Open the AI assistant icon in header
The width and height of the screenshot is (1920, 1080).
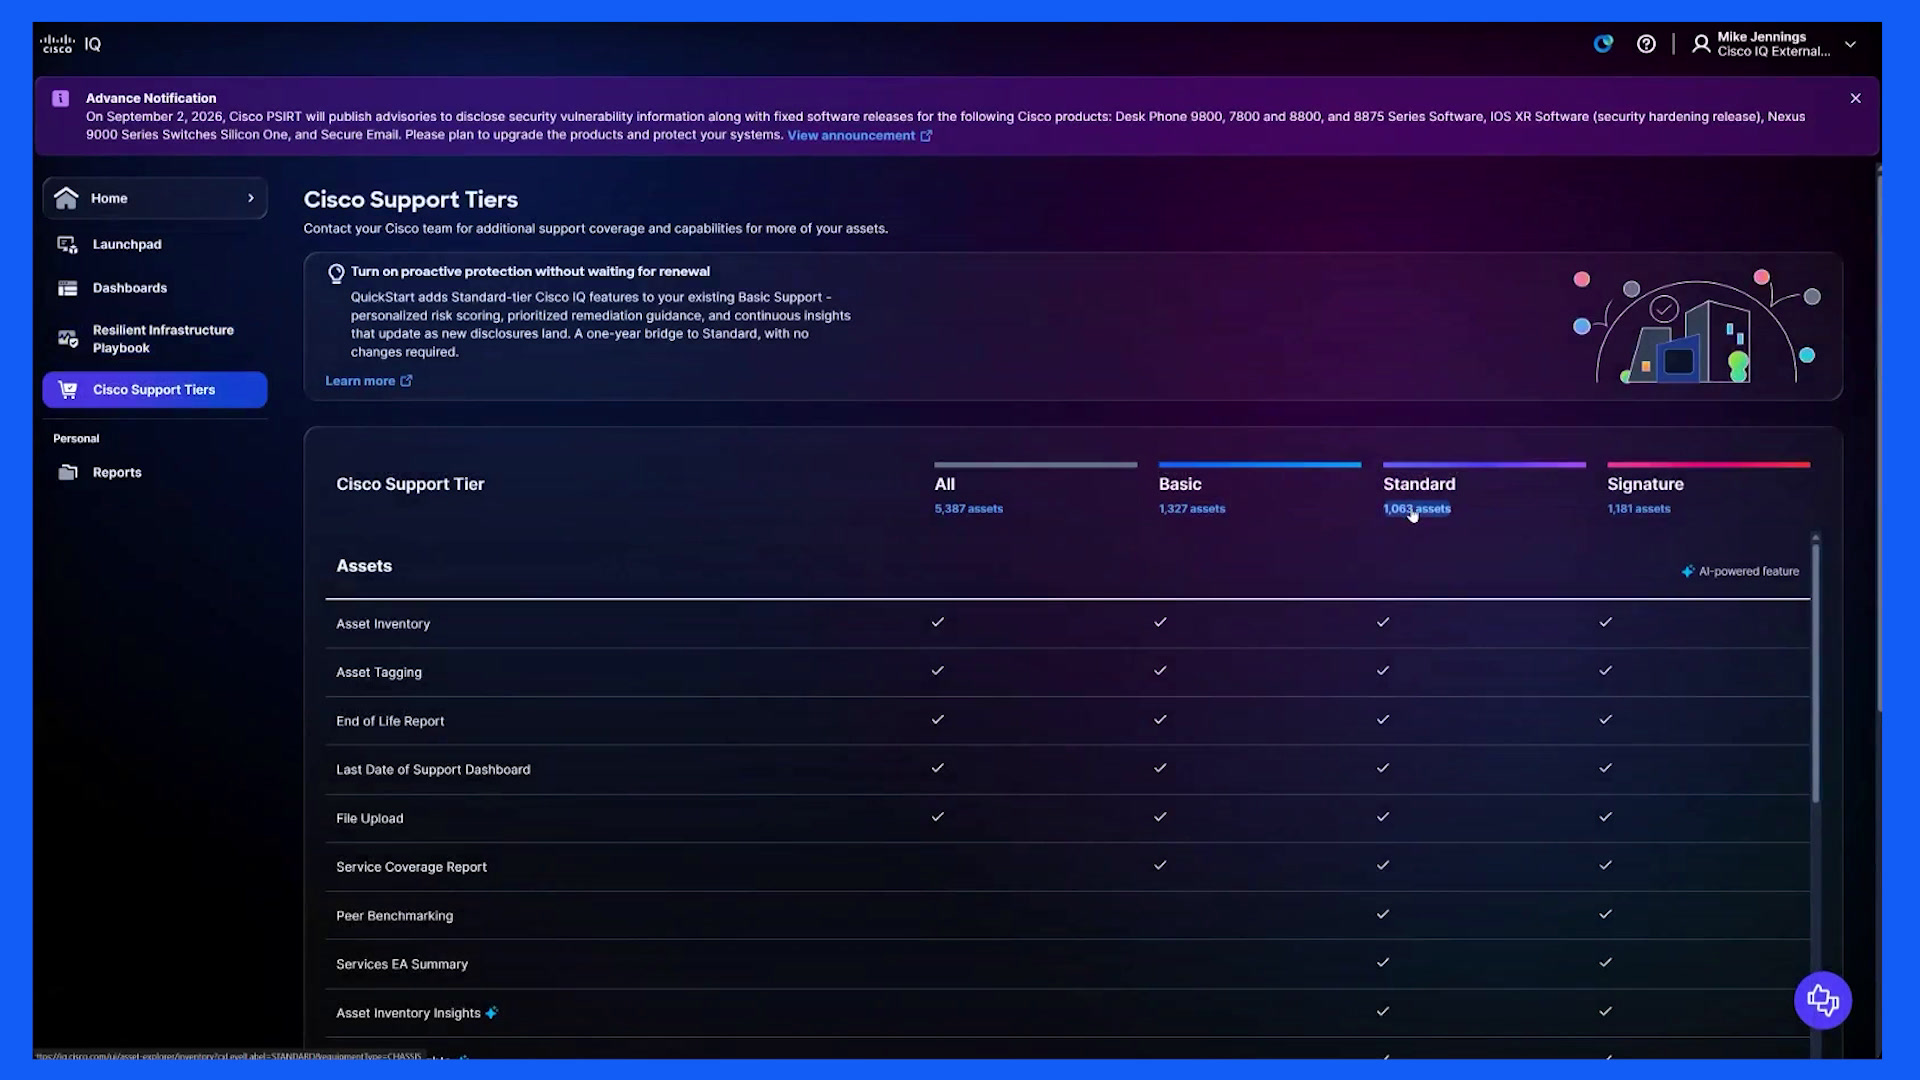tap(1603, 44)
